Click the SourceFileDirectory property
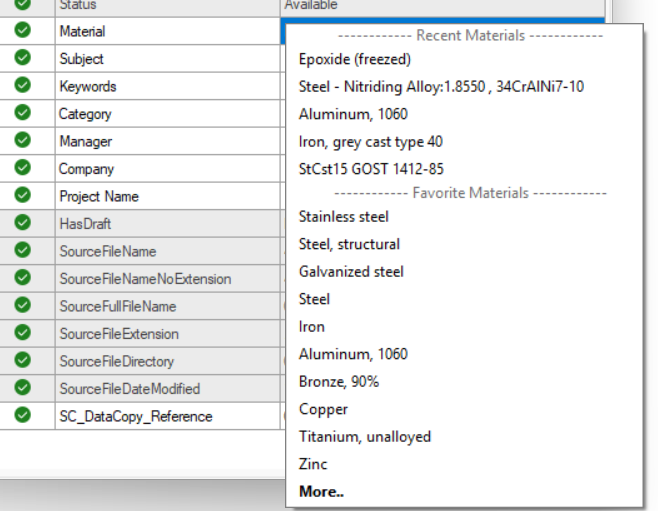Viewport: 658px width, 511px height. [x=117, y=361]
